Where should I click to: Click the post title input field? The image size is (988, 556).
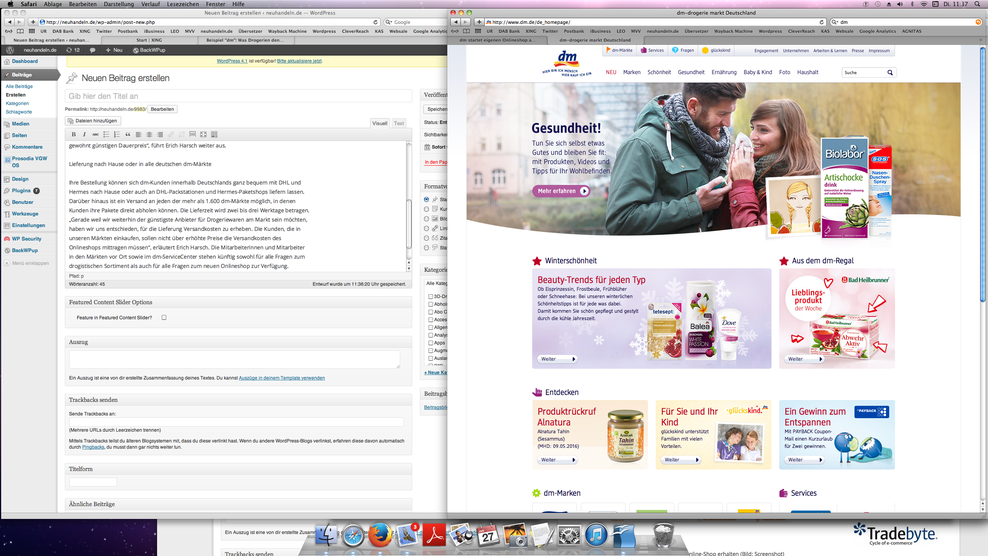click(238, 96)
